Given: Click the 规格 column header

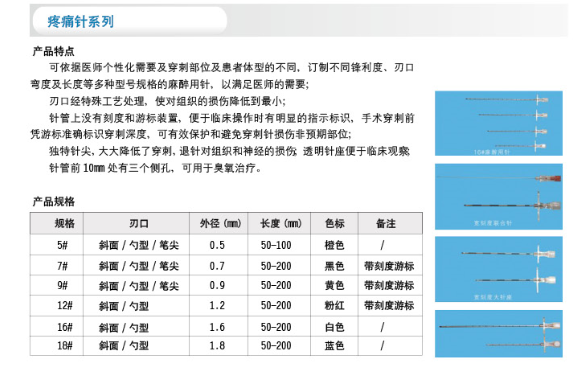Looking at the screenshot, I should pyautogui.click(x=64, y=224).
